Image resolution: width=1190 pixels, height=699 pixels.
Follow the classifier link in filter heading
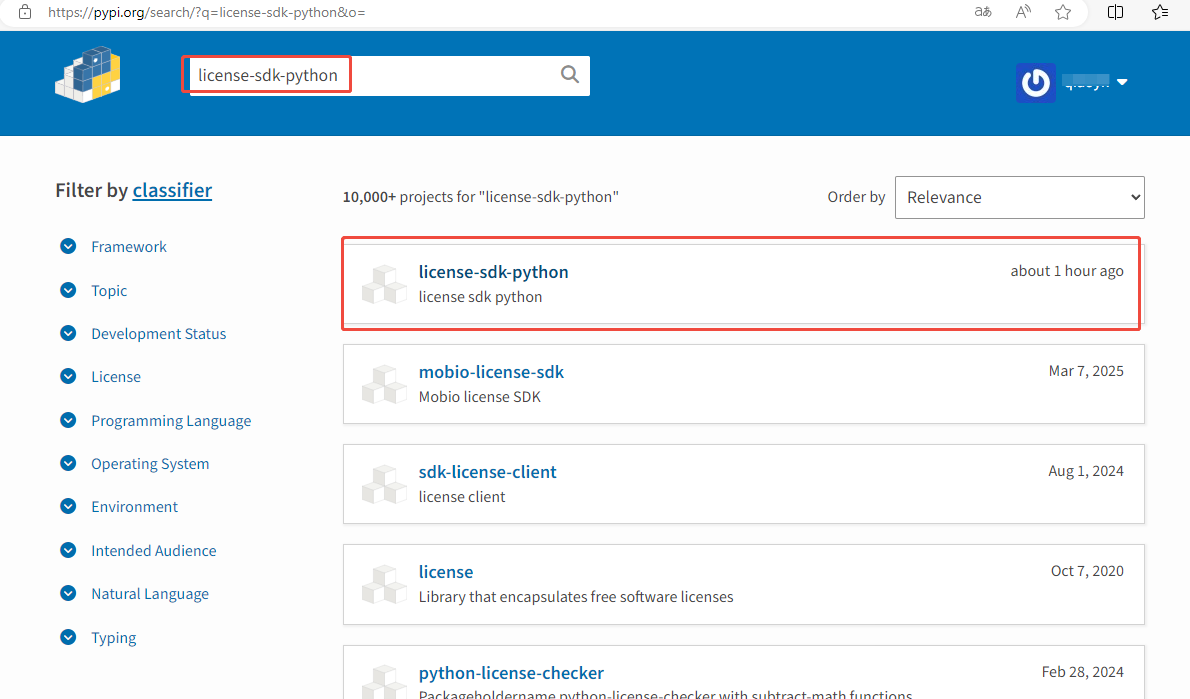(x=172, y=190)
